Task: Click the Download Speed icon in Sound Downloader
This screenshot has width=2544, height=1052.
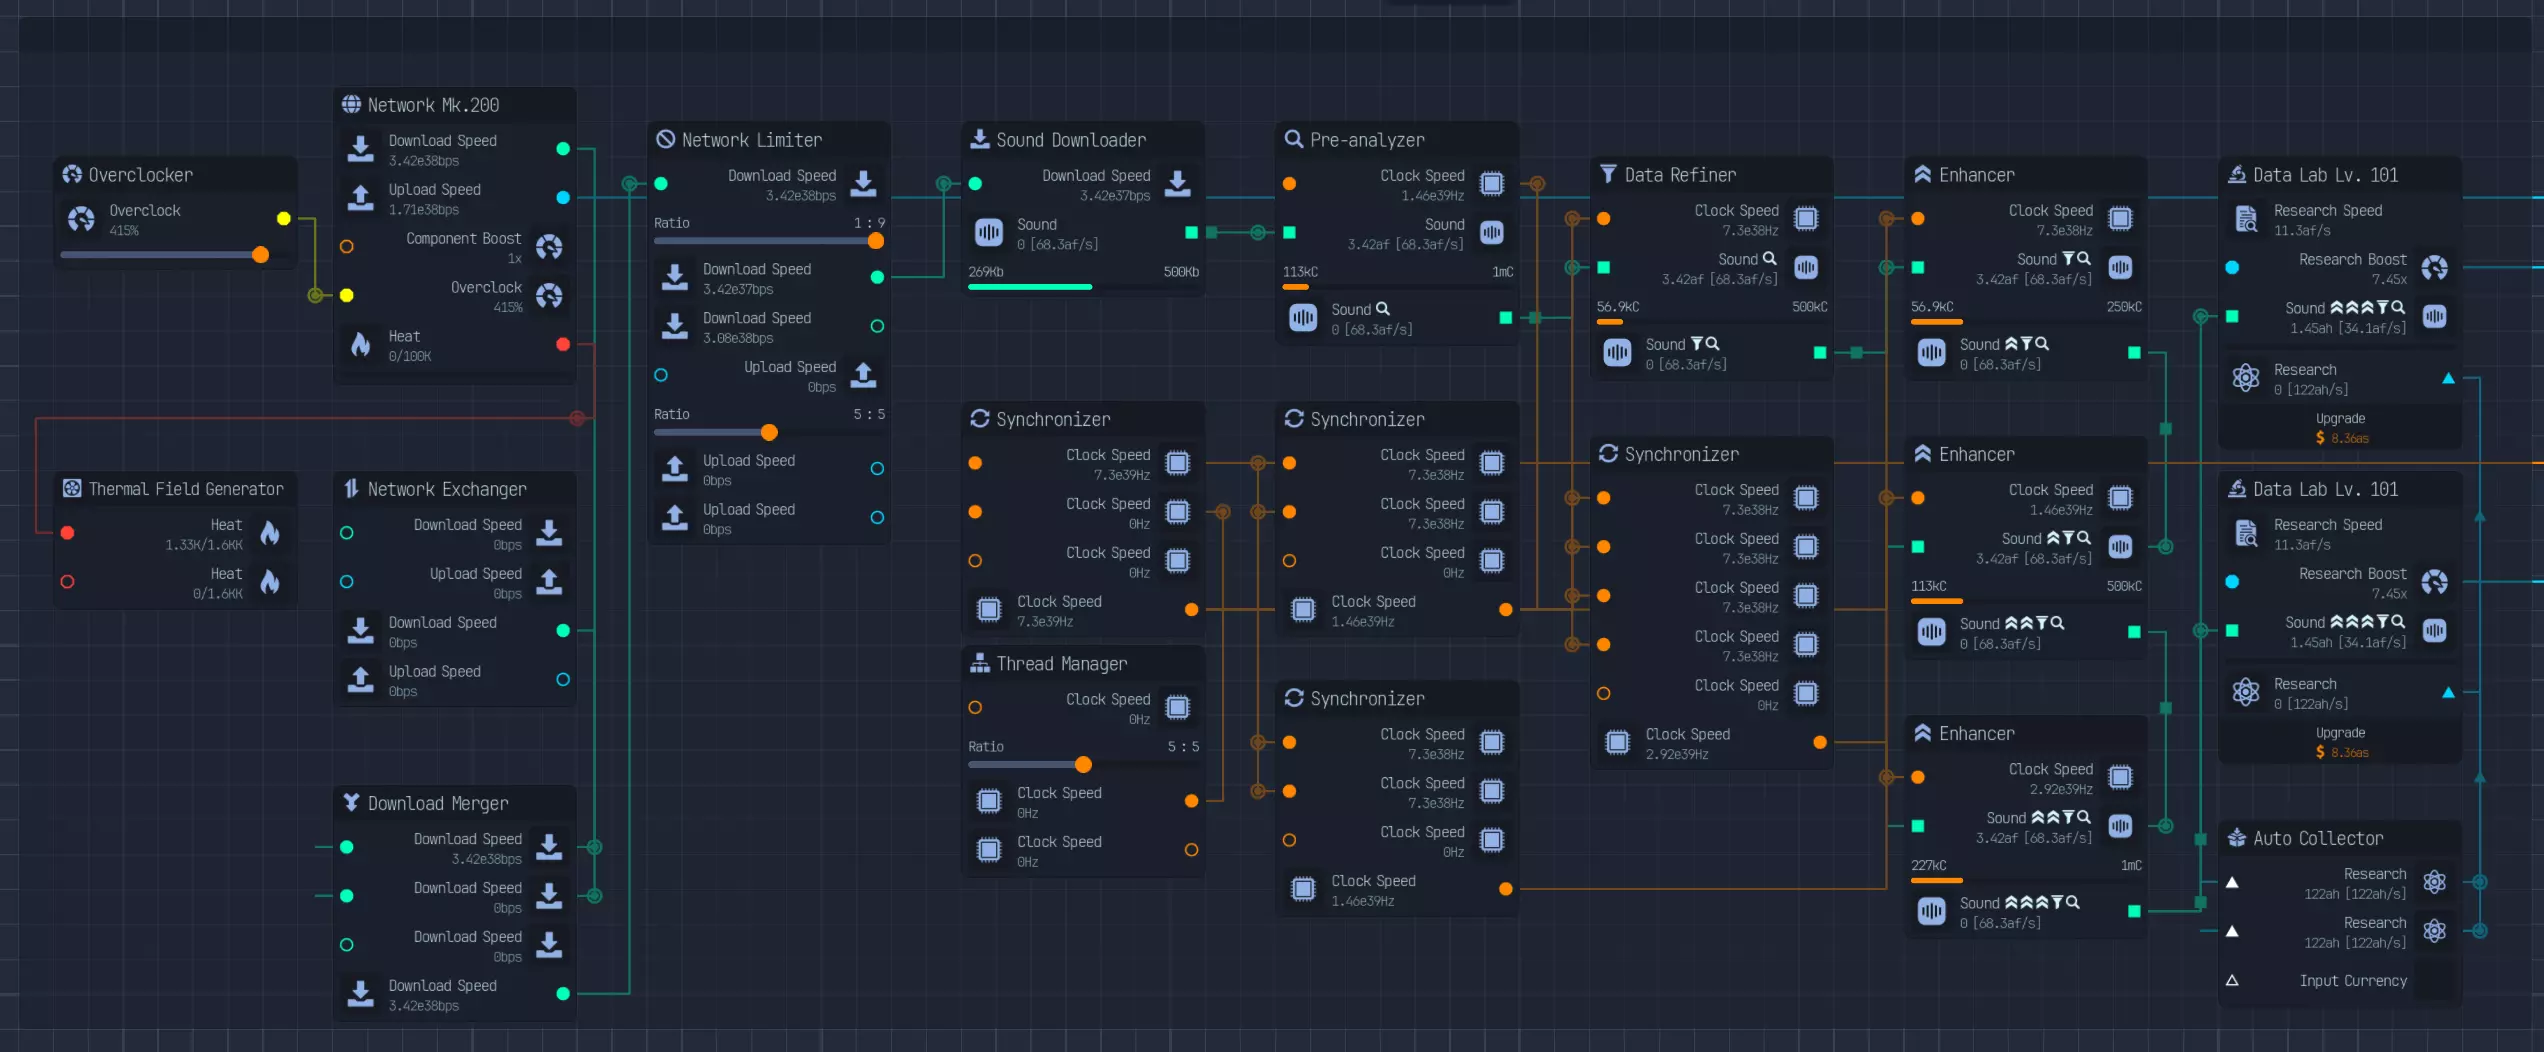Action: tap(1178, 184)
